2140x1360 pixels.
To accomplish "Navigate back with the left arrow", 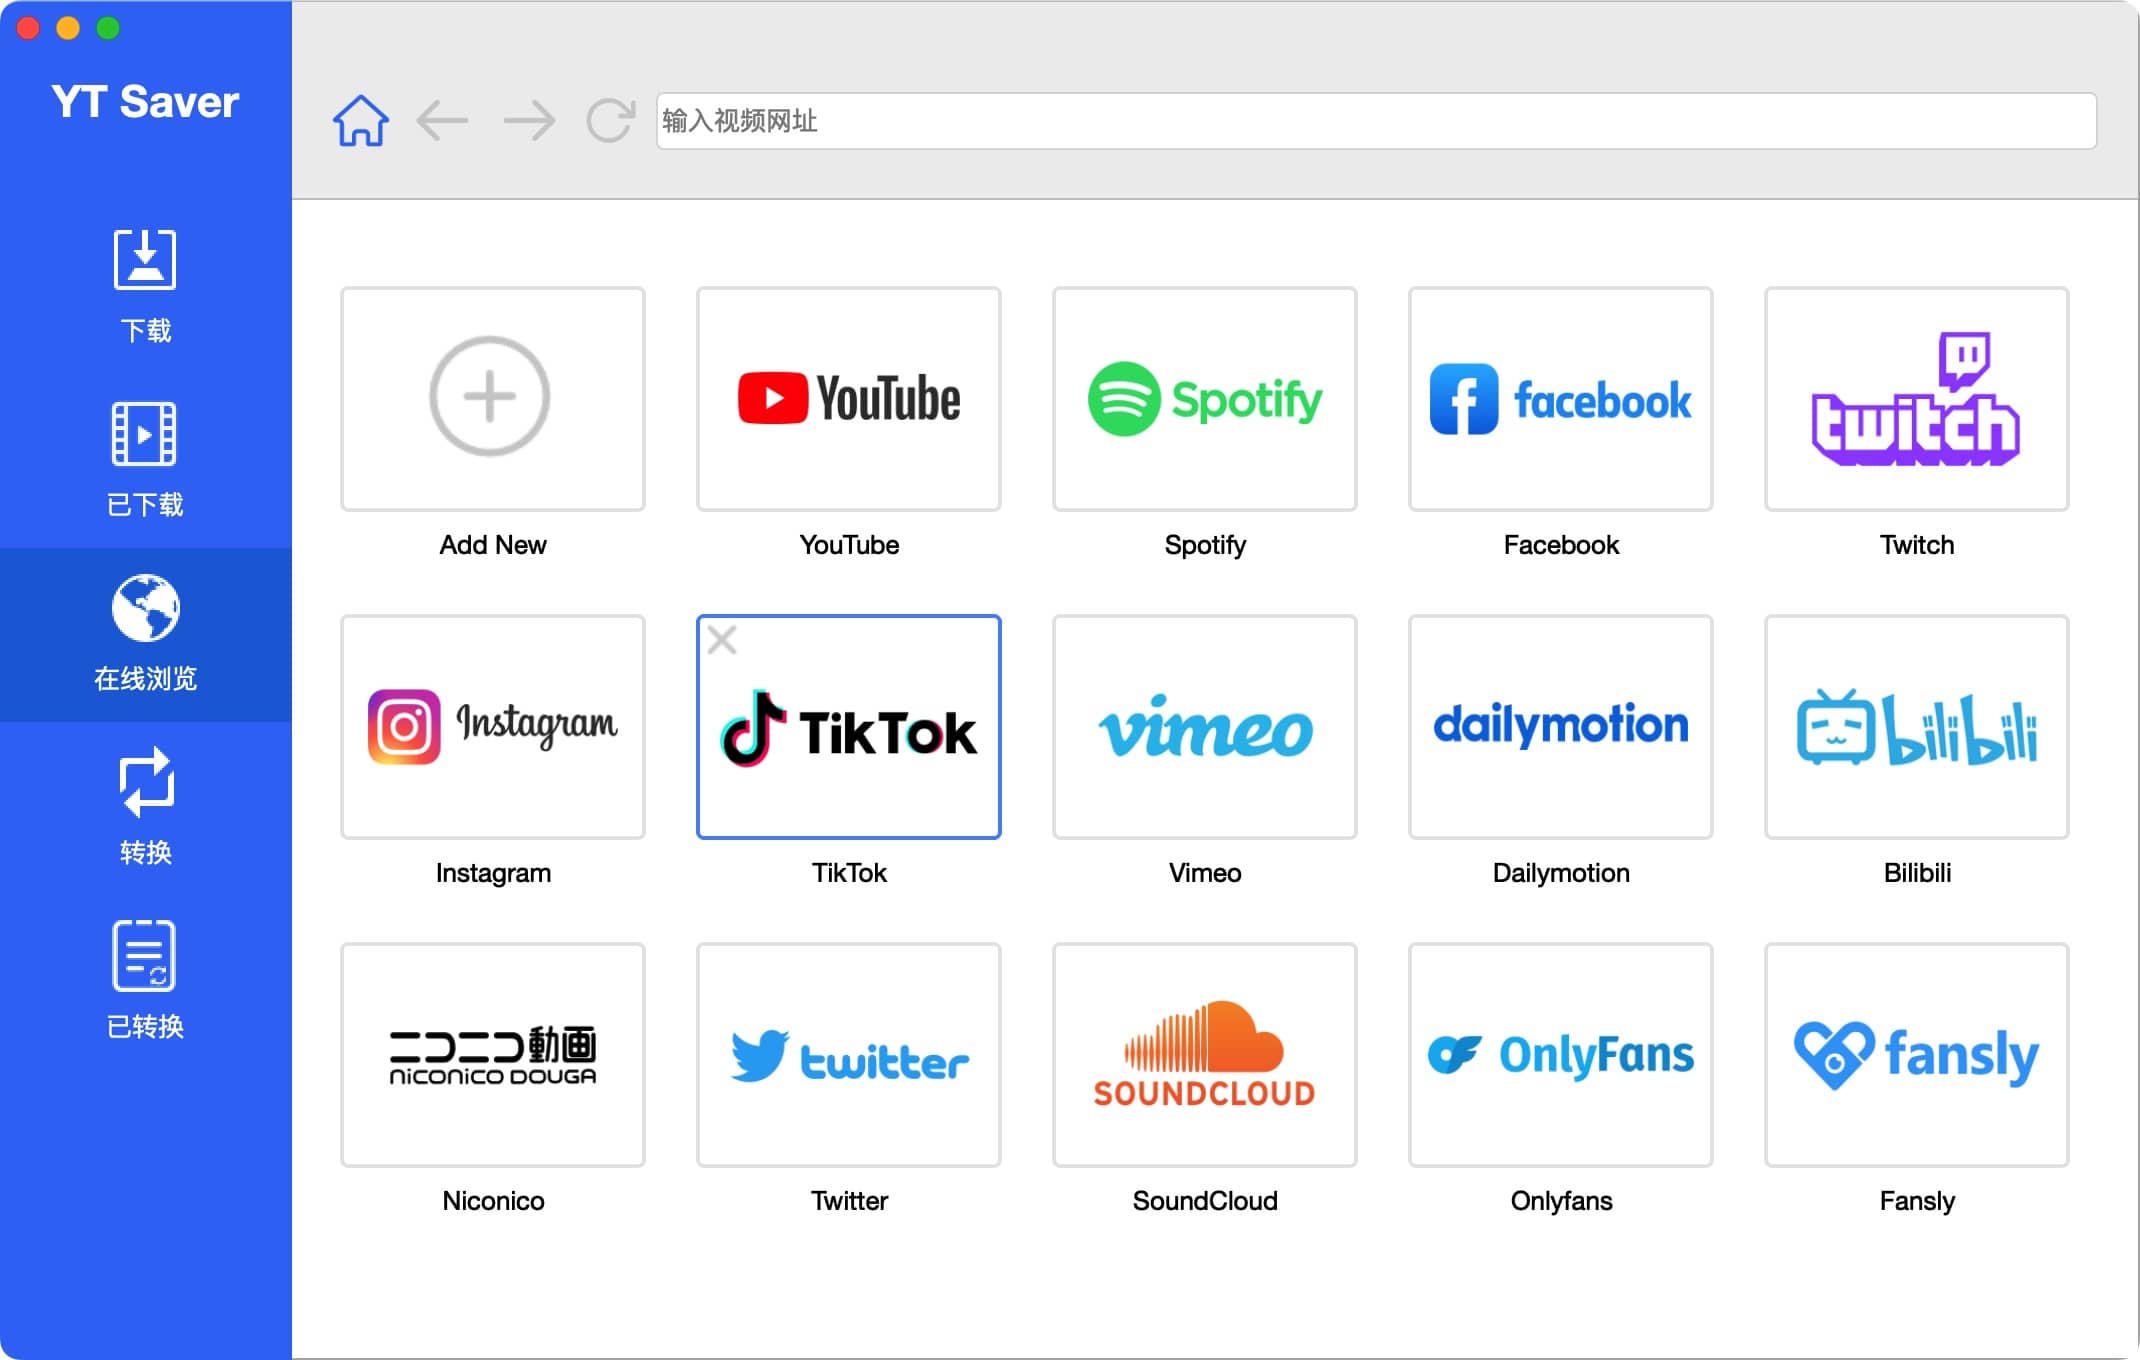I will tap(442, 121).
